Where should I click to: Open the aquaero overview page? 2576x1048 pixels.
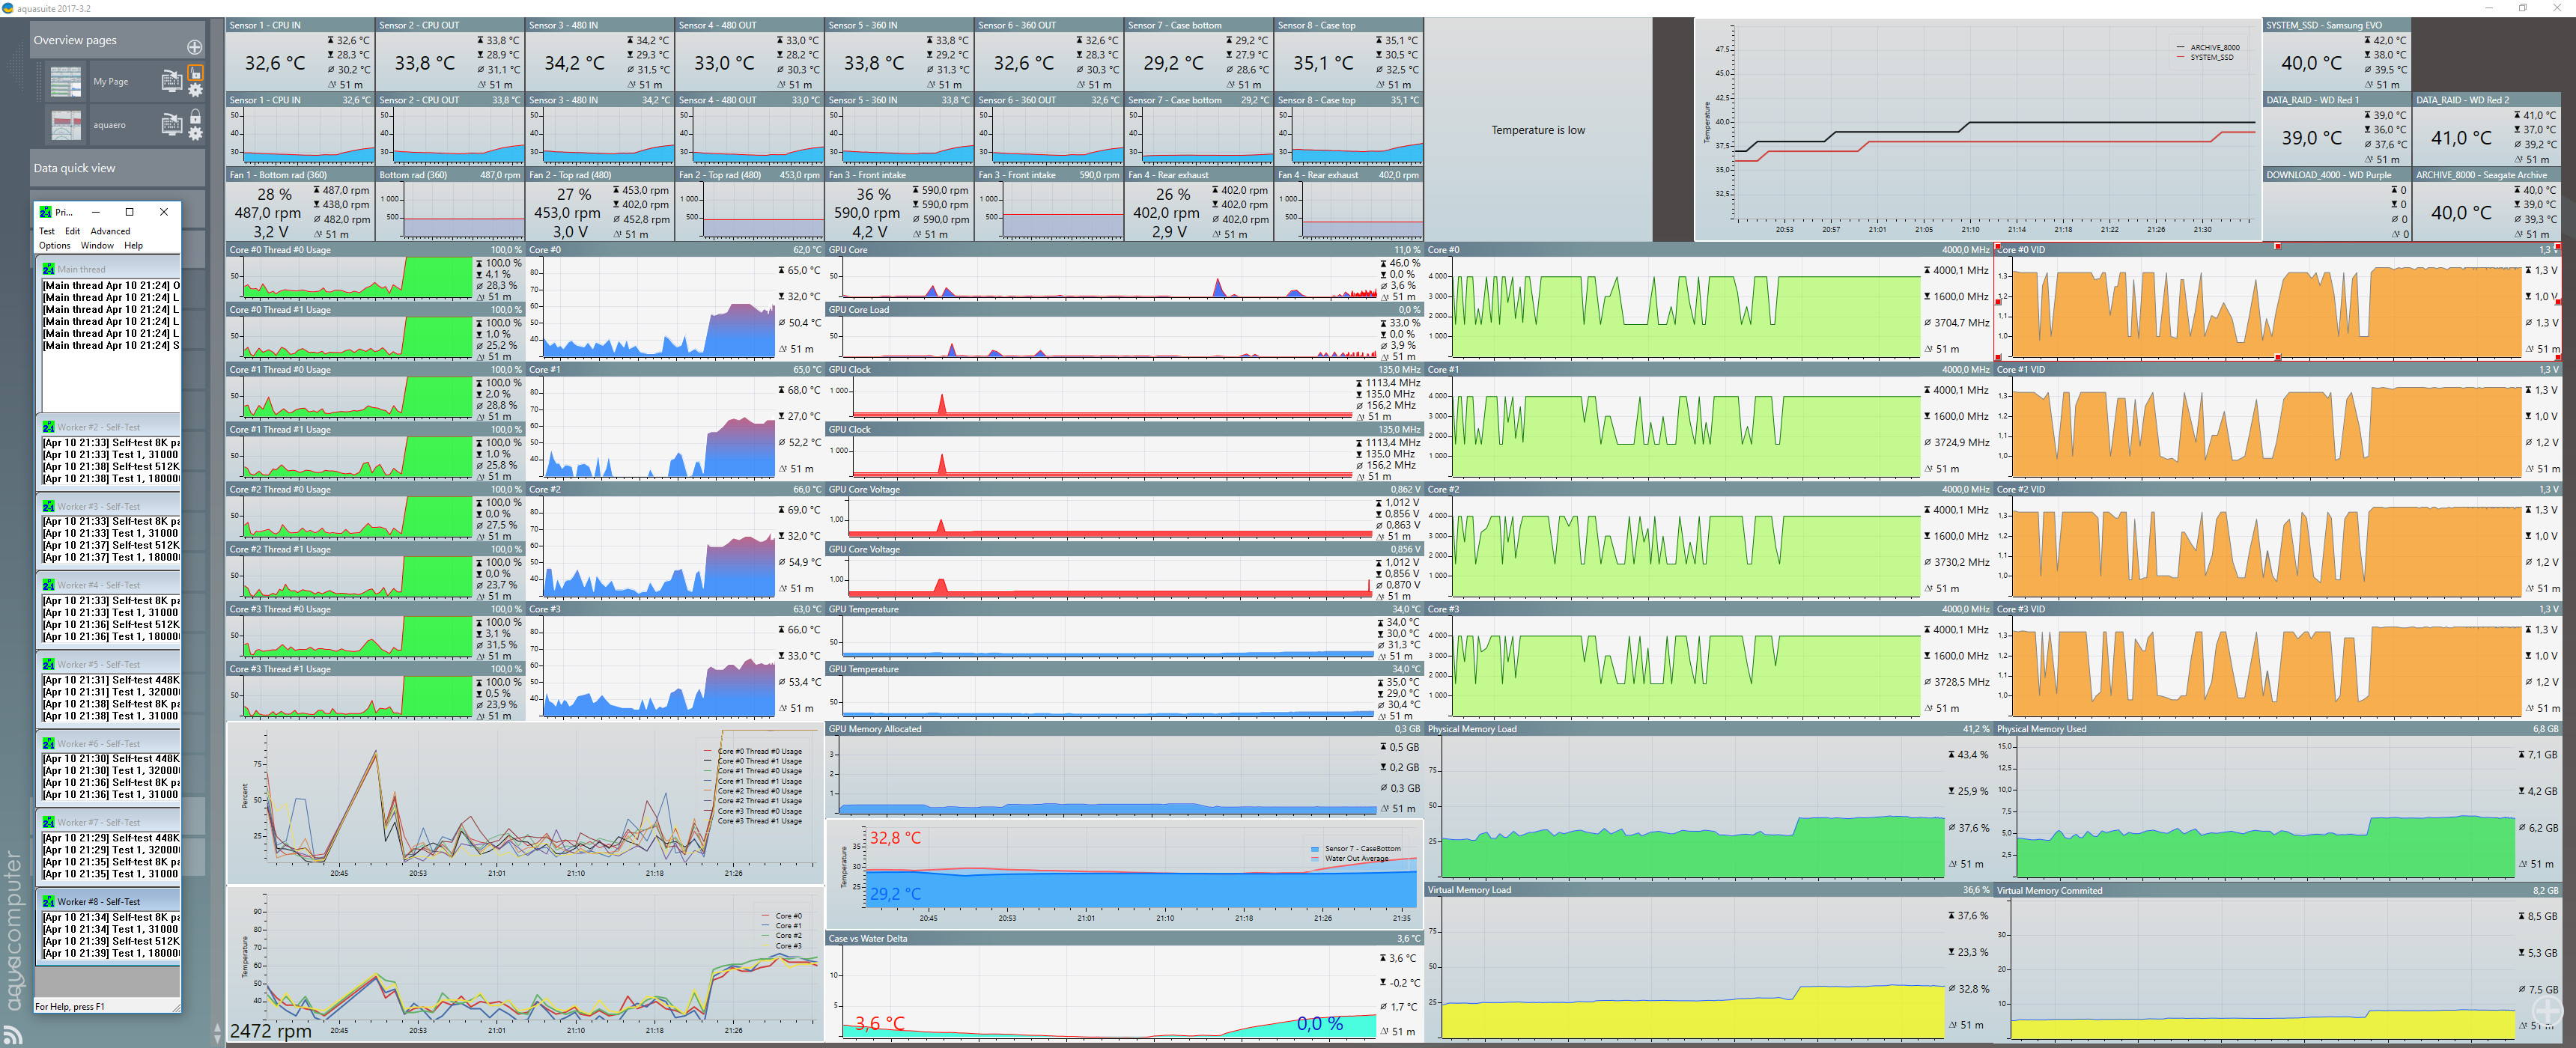coord(109,125)
